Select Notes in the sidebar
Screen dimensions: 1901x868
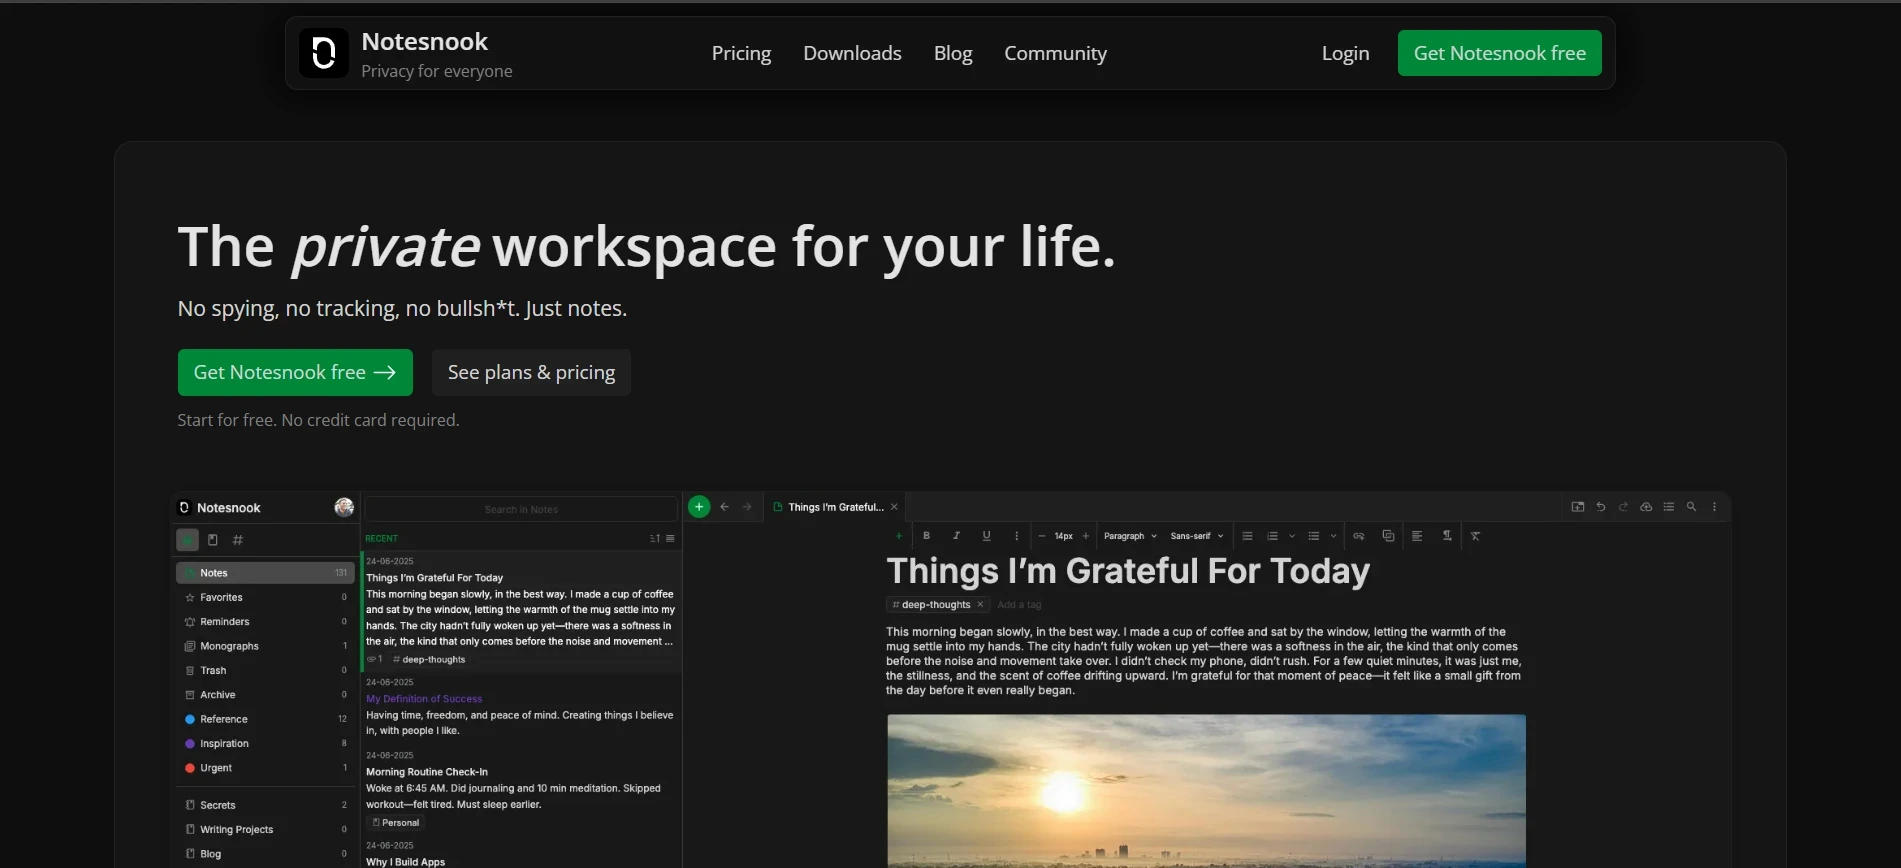[265, 573]
